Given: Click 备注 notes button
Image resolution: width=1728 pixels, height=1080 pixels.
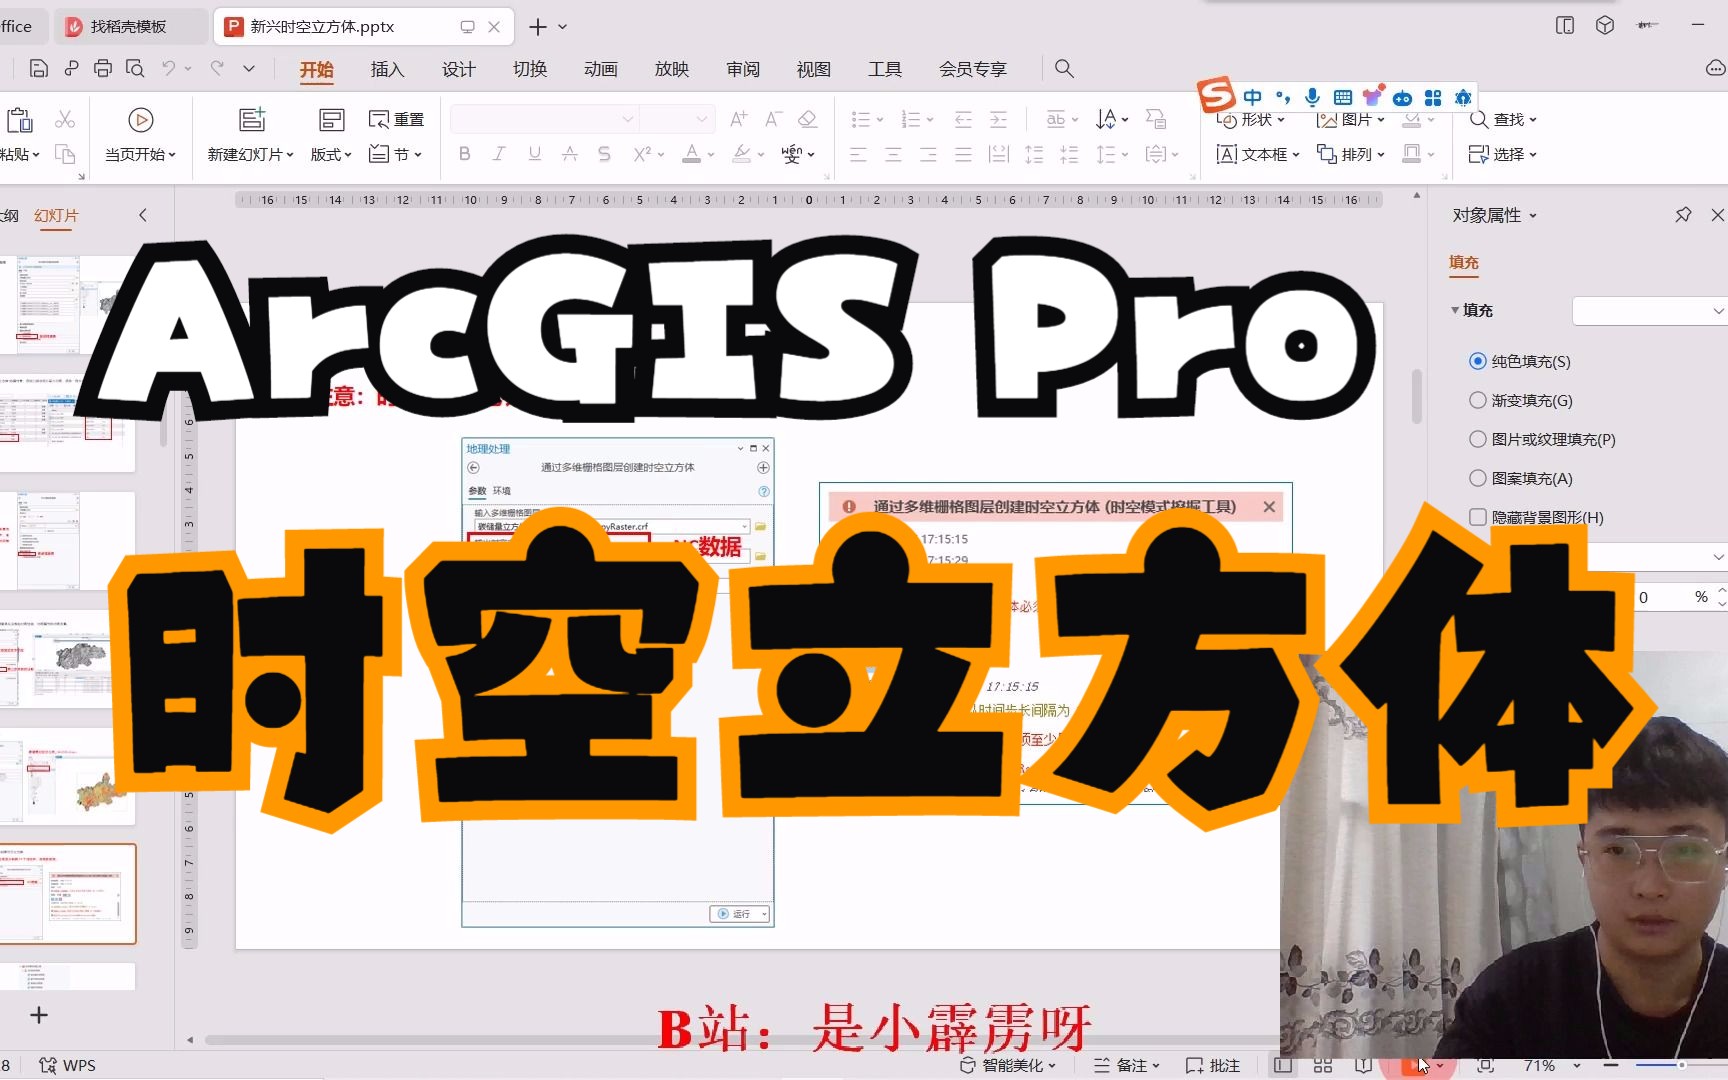Looking at the screenshot, I should [x=1126, y=1066].
